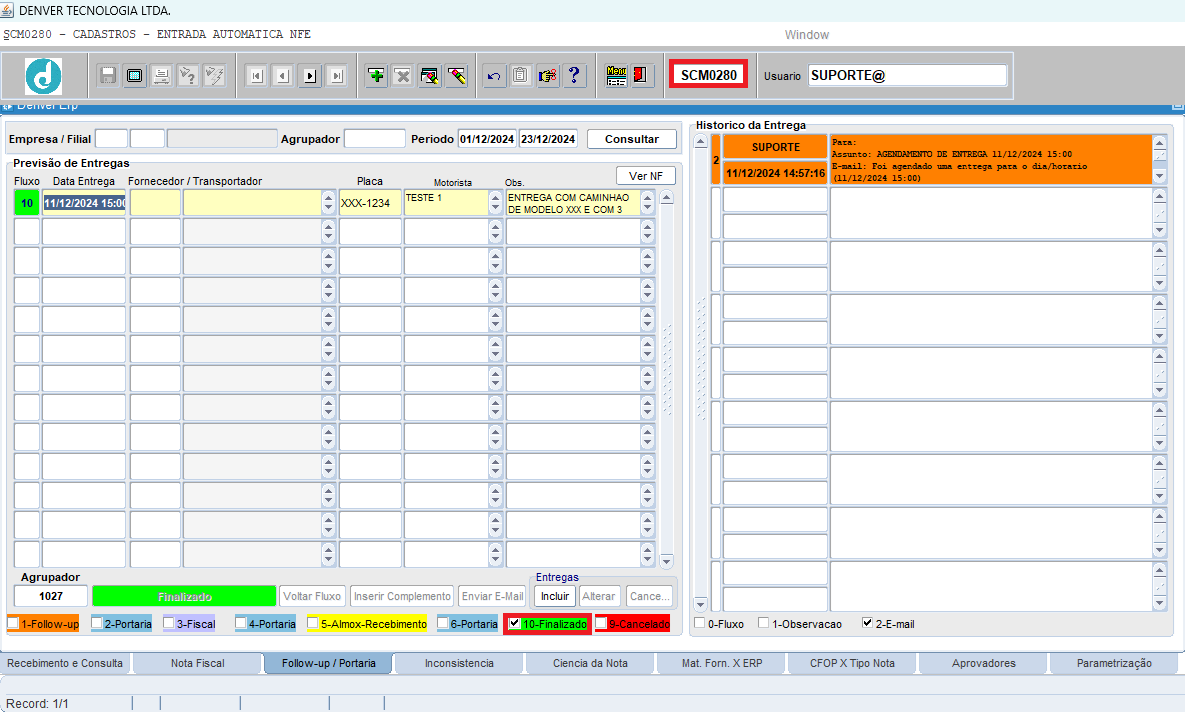Click scroll-down arrow of Historico da Entrega list
Screen dimensions: 1185x712
[700, 604]
